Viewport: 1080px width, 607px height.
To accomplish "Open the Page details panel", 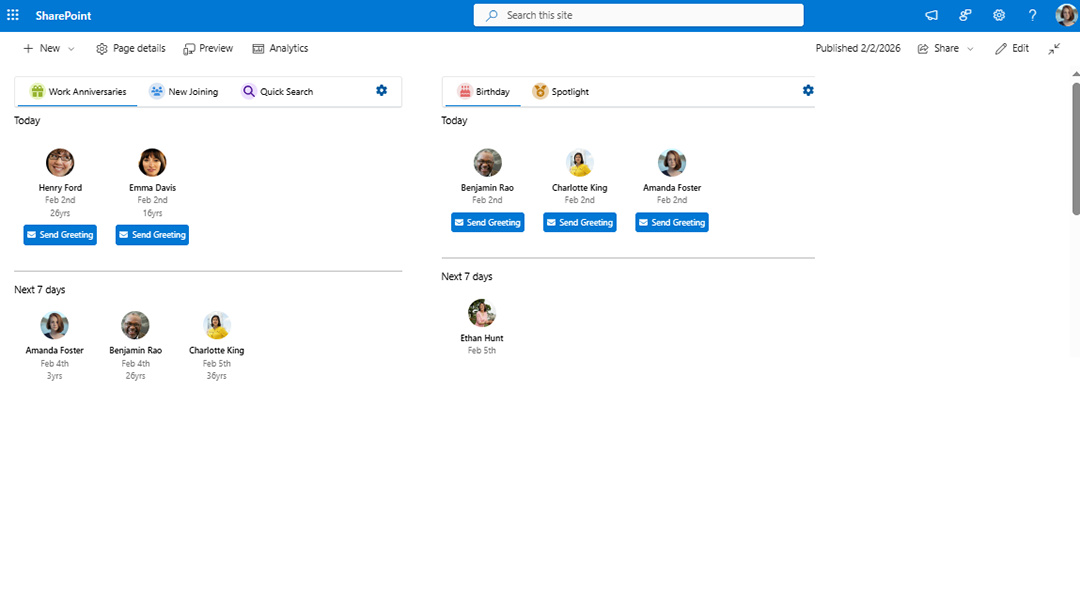I will [130, 48].
